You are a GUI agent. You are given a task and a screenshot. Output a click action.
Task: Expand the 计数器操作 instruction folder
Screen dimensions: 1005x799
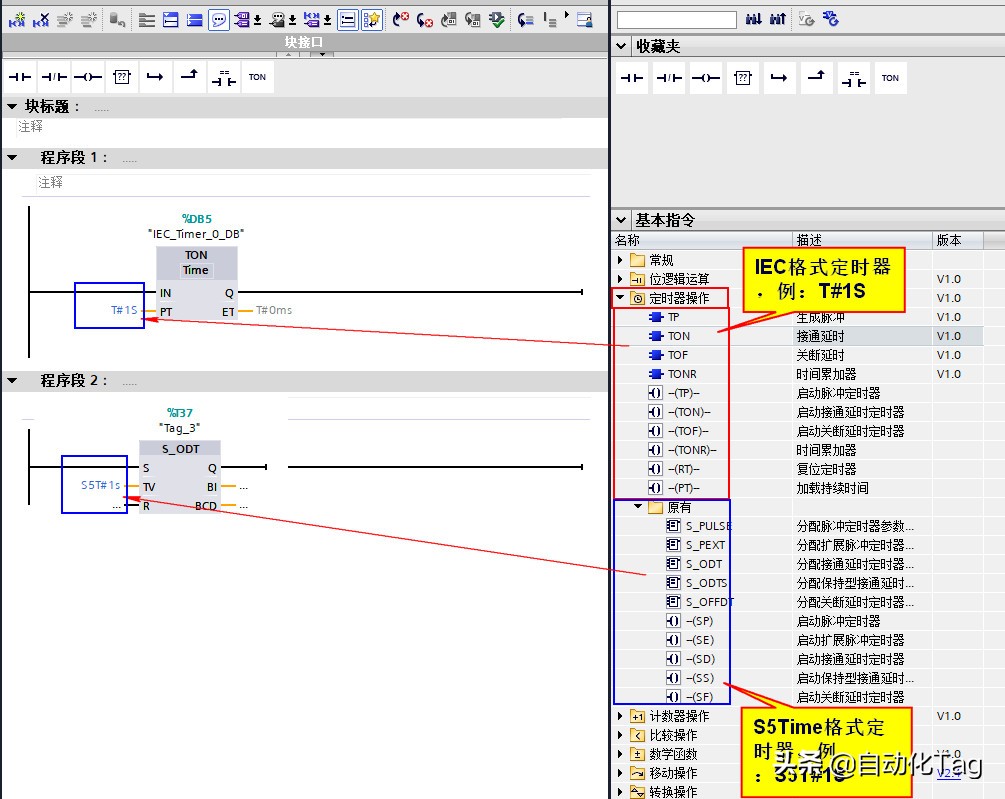621,716
